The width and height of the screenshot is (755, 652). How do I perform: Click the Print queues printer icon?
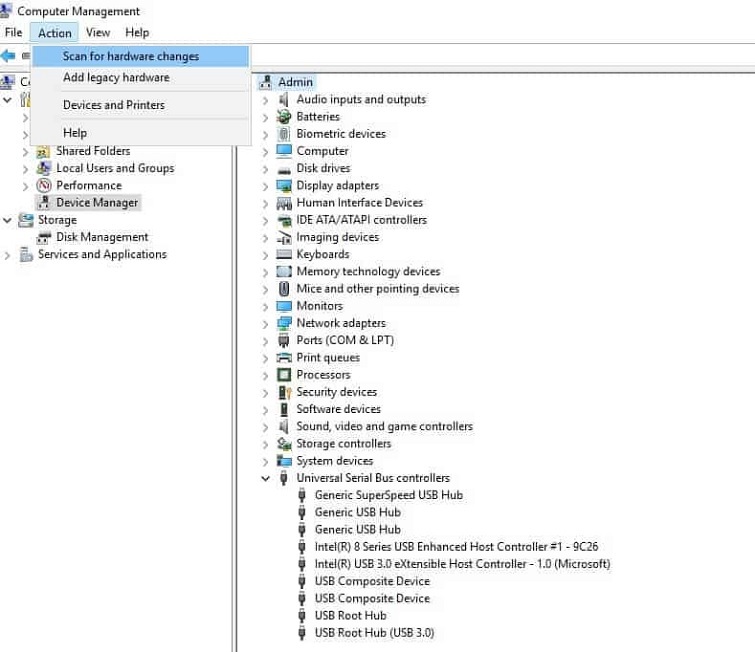coord(284,358)
